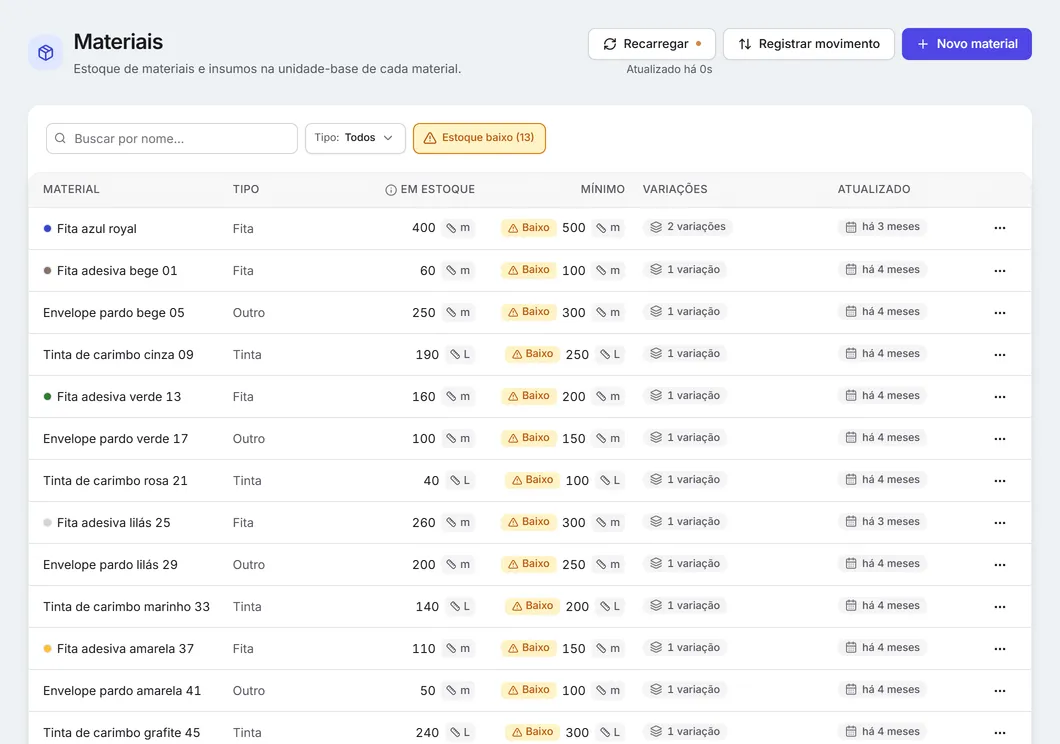This screenshot has height=744, width=1060.
Task: Click the TIPO column header
Action: (x=246, y=189)
